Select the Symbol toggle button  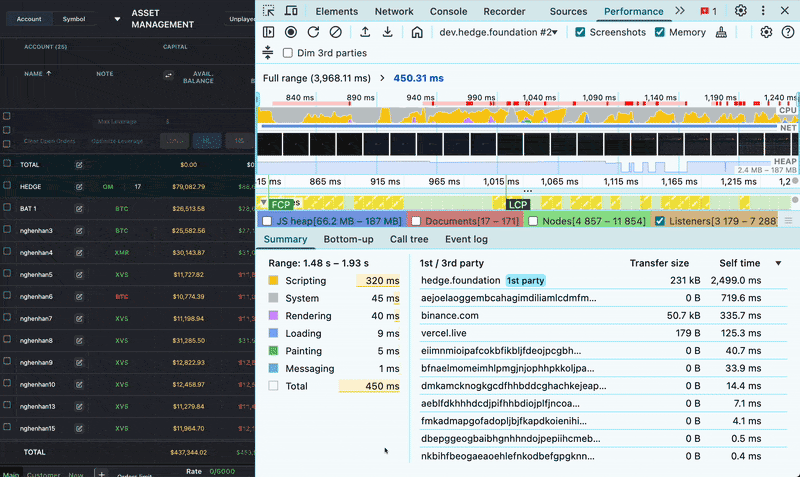(74, 19)
